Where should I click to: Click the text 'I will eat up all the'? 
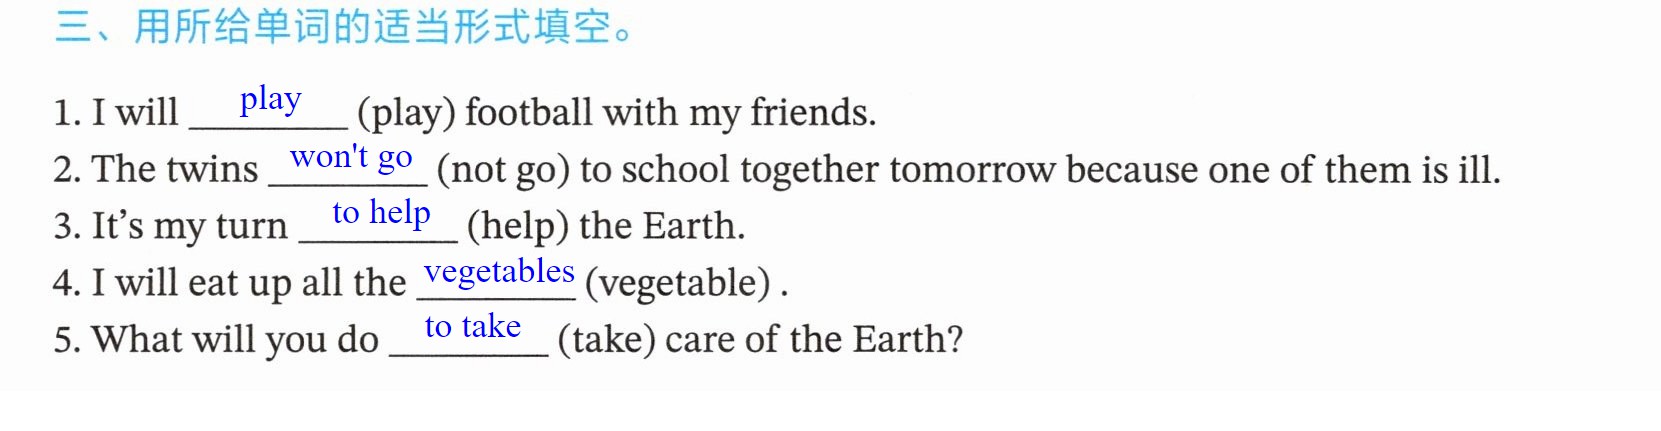[x=249, y=283]
